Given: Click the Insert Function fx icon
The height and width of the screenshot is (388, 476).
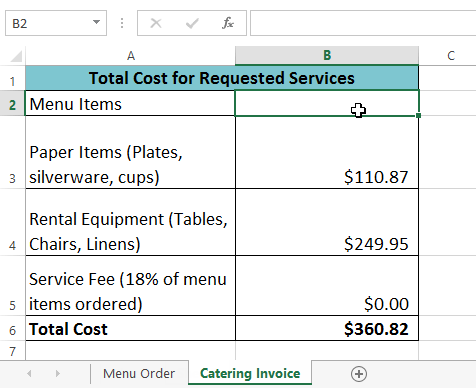Looking at the screenshot, I should 228,23.
